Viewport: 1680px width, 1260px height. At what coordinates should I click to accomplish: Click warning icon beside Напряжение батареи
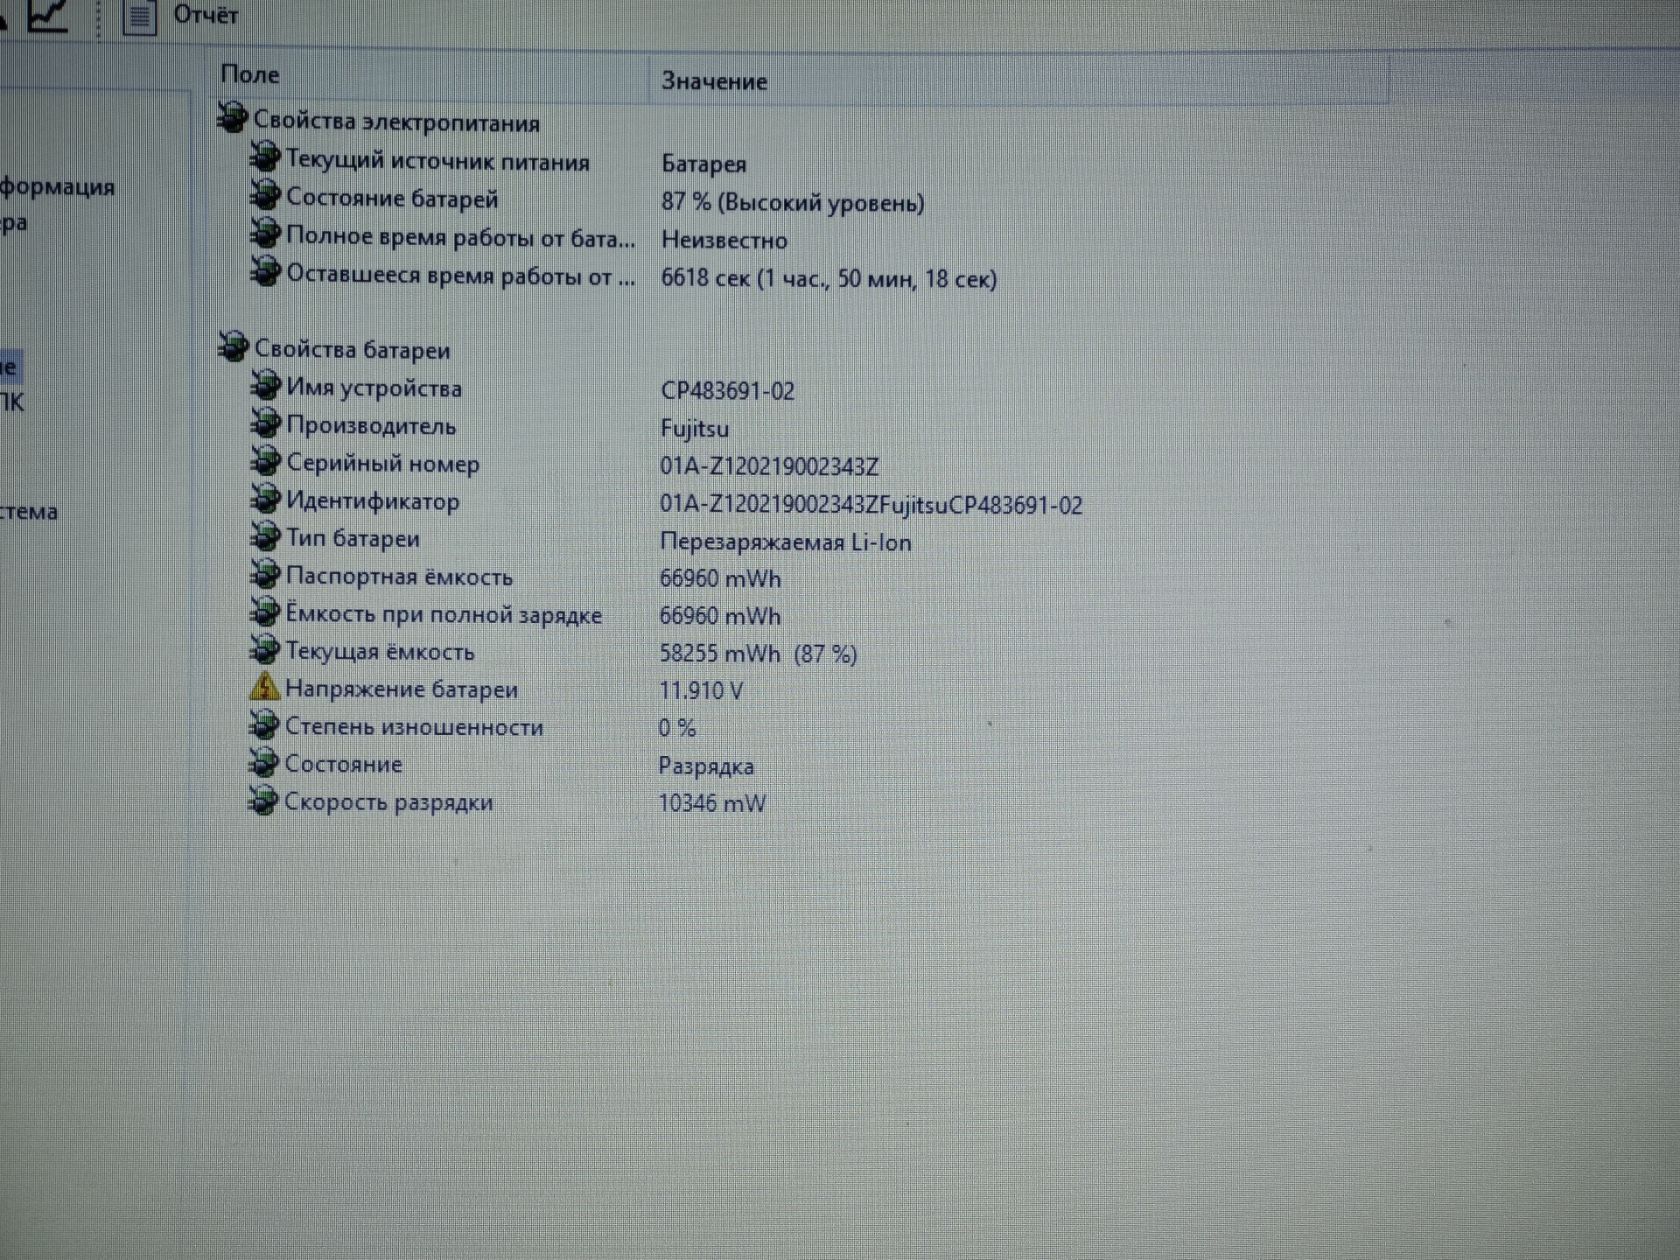coord(264,687)
